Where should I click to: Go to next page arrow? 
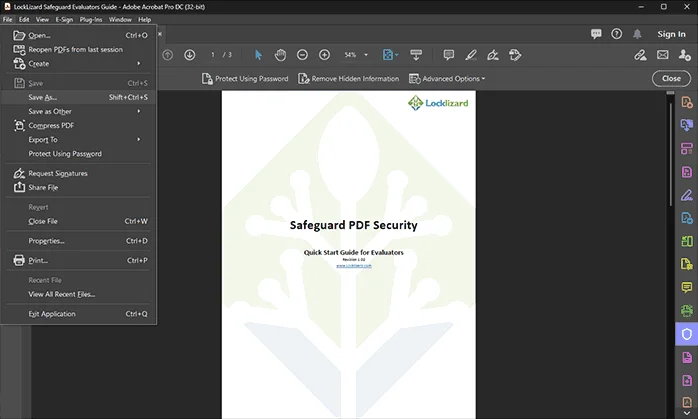pyautogui.click(x=188, y=54)
